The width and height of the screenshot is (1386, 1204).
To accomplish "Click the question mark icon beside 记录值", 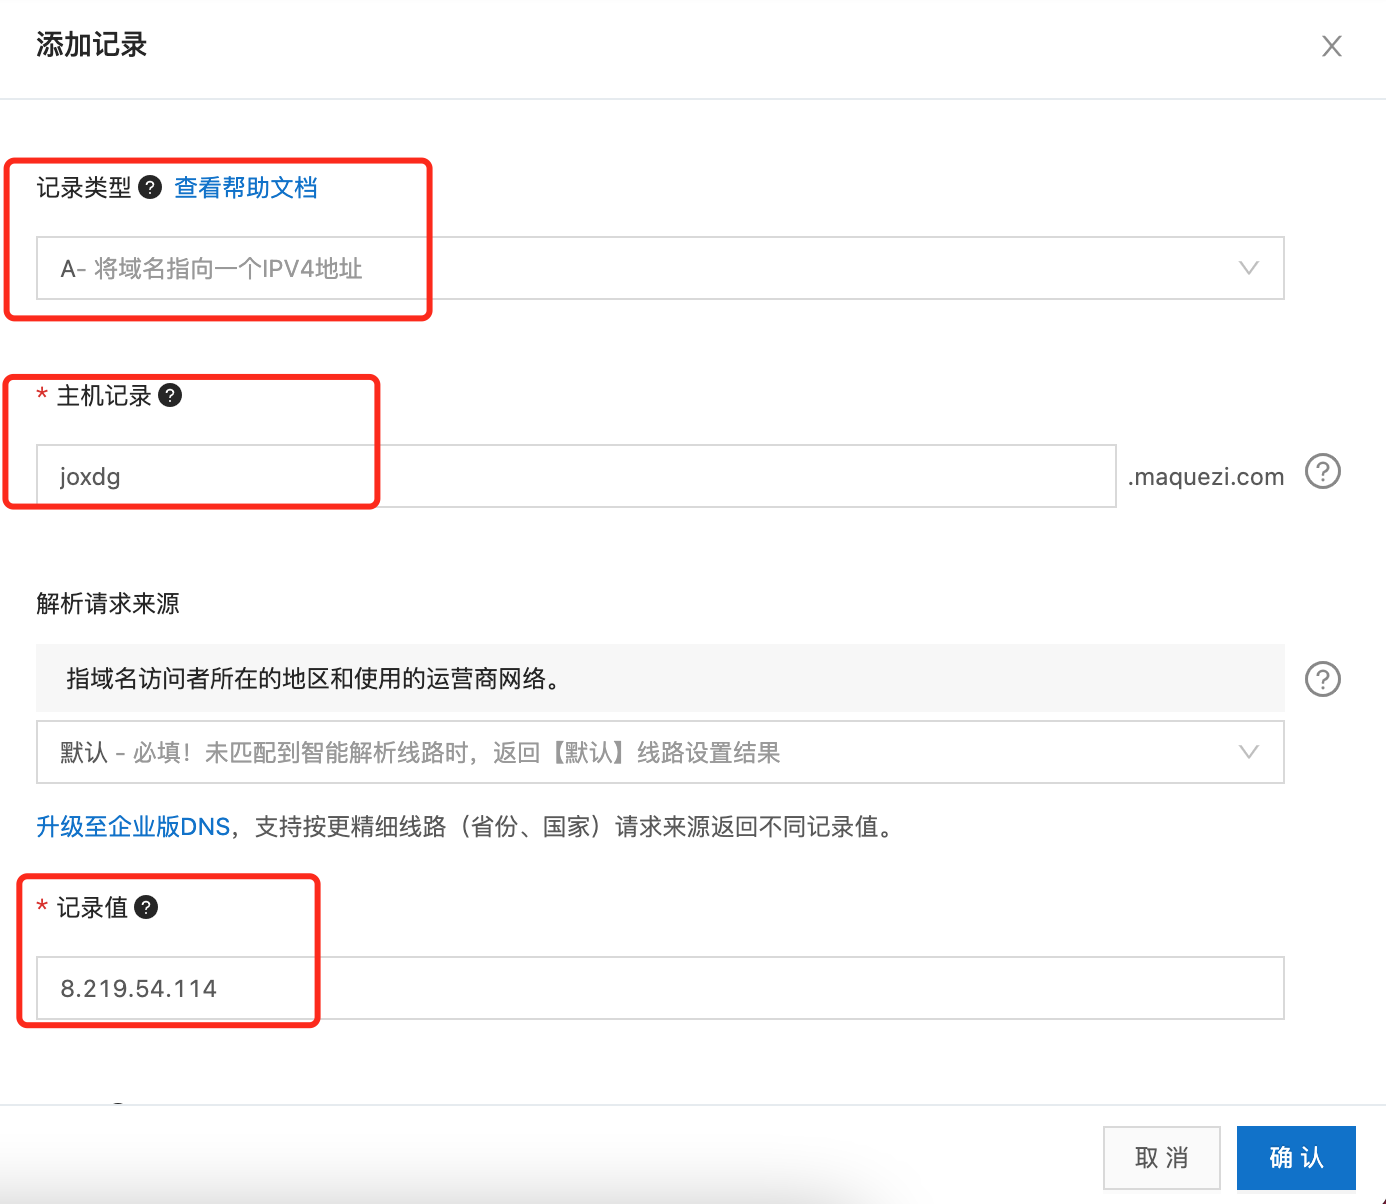I will [x=146, y=907].
